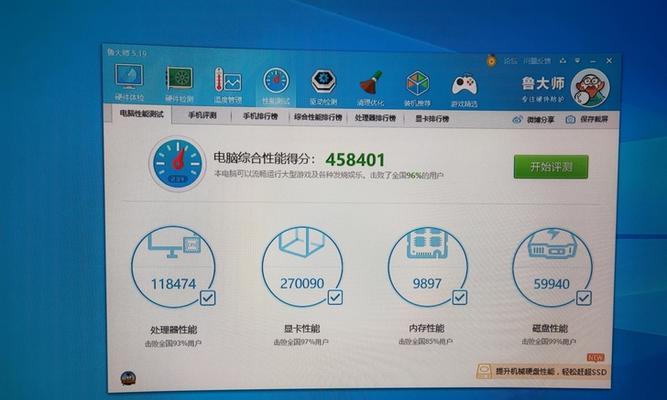This screenshot has height=400, width=667.
Task: Click 微博分享 share link
Action: click(x=541, y=120)
